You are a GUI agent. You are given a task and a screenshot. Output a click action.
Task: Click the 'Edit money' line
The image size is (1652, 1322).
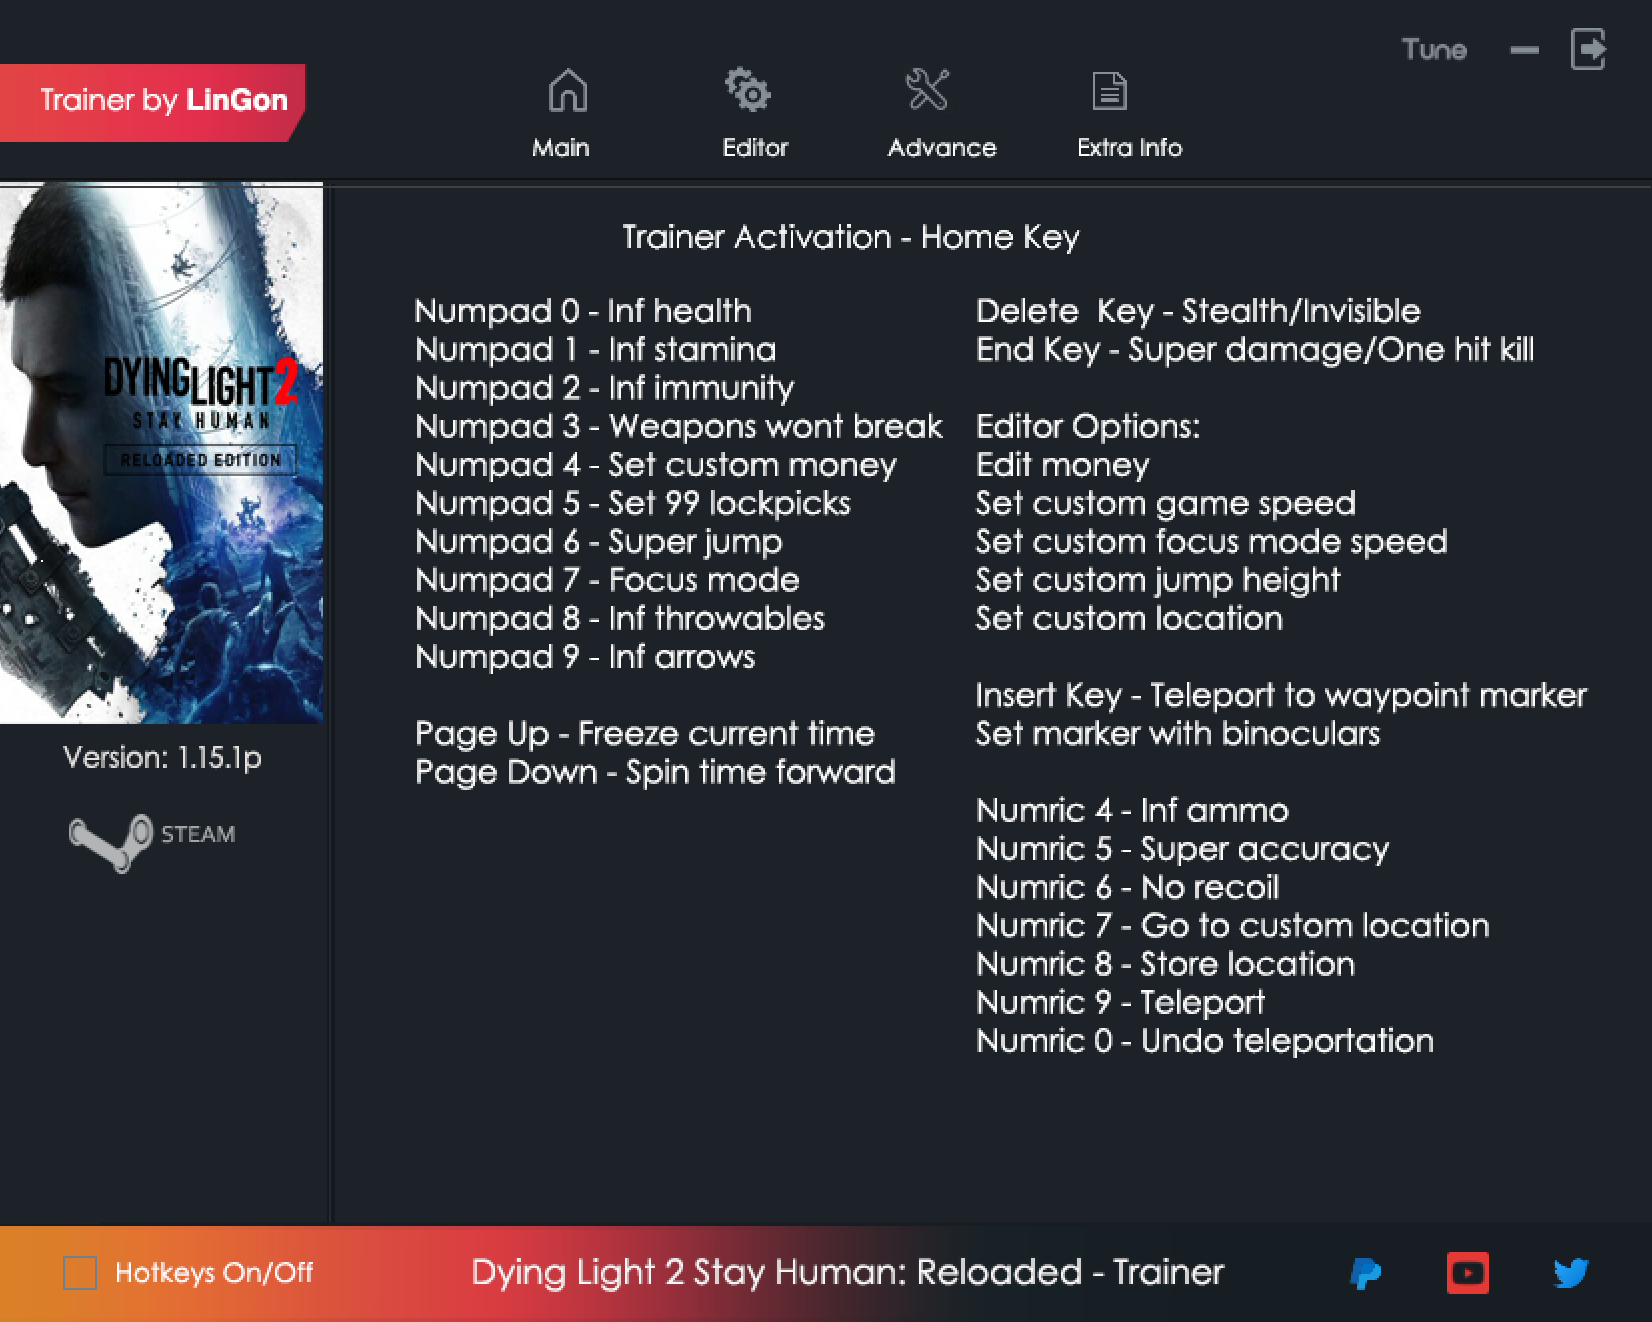pos(1063,465)
